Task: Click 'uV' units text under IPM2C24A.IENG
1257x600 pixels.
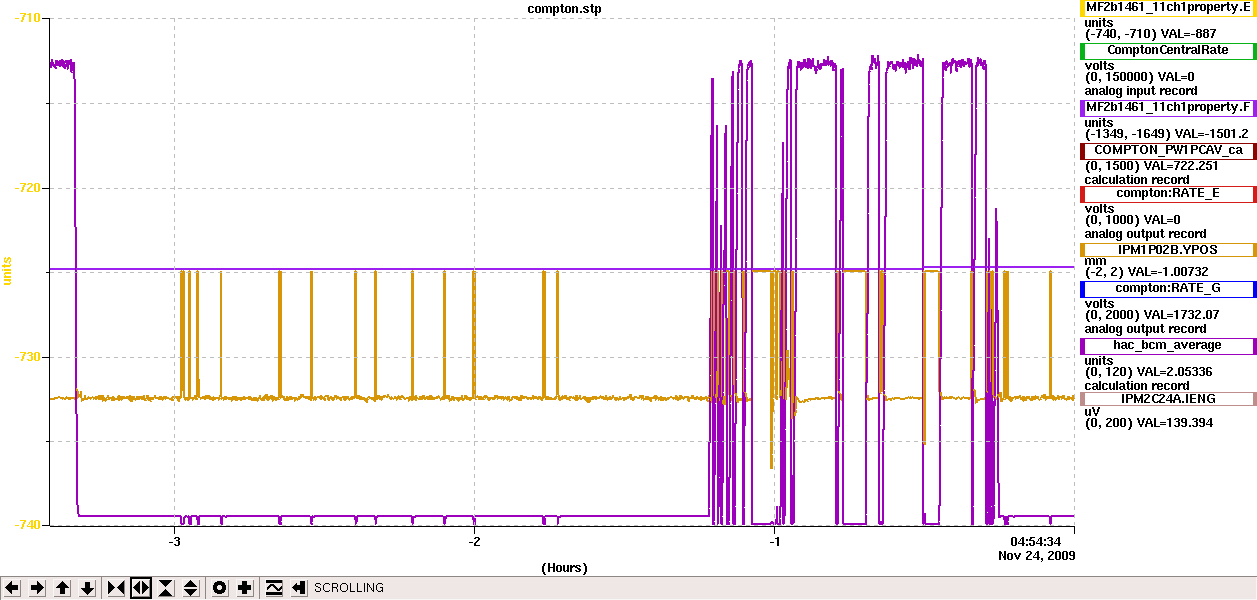Action: click(x=1093, y=411)
